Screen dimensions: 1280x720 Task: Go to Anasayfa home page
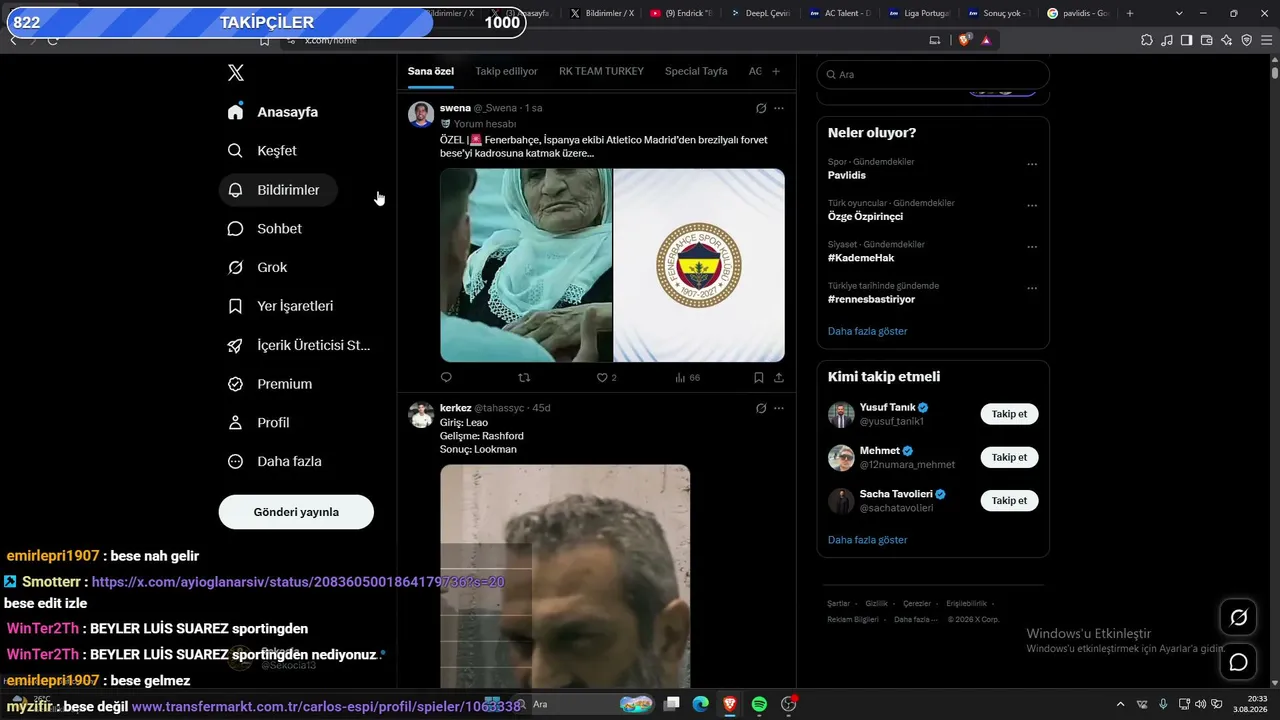273,112
